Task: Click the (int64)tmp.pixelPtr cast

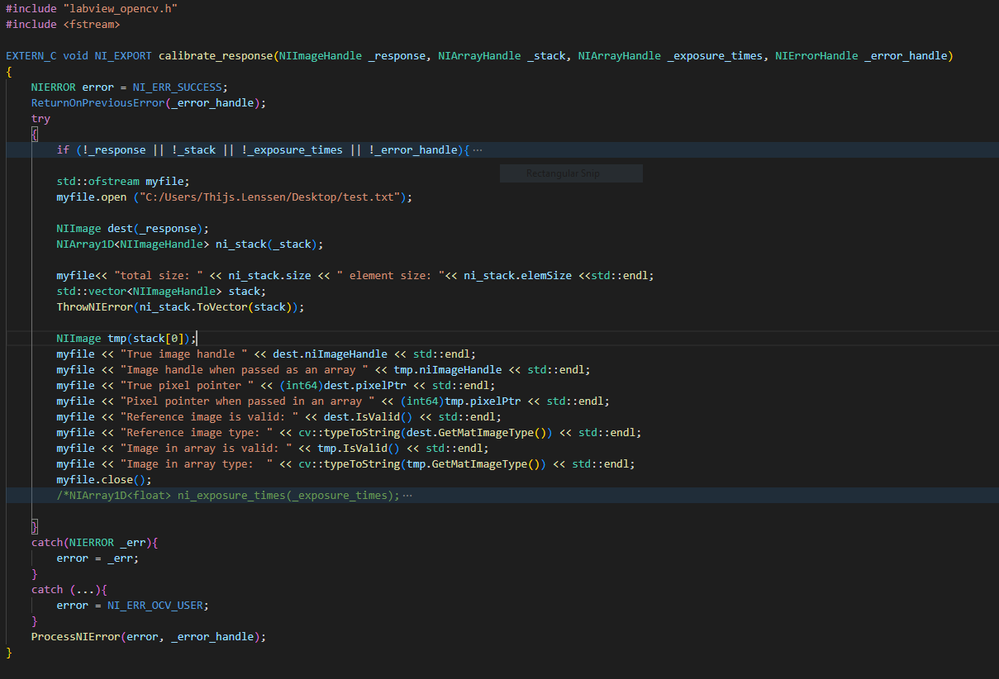Action: coord(461,401)
